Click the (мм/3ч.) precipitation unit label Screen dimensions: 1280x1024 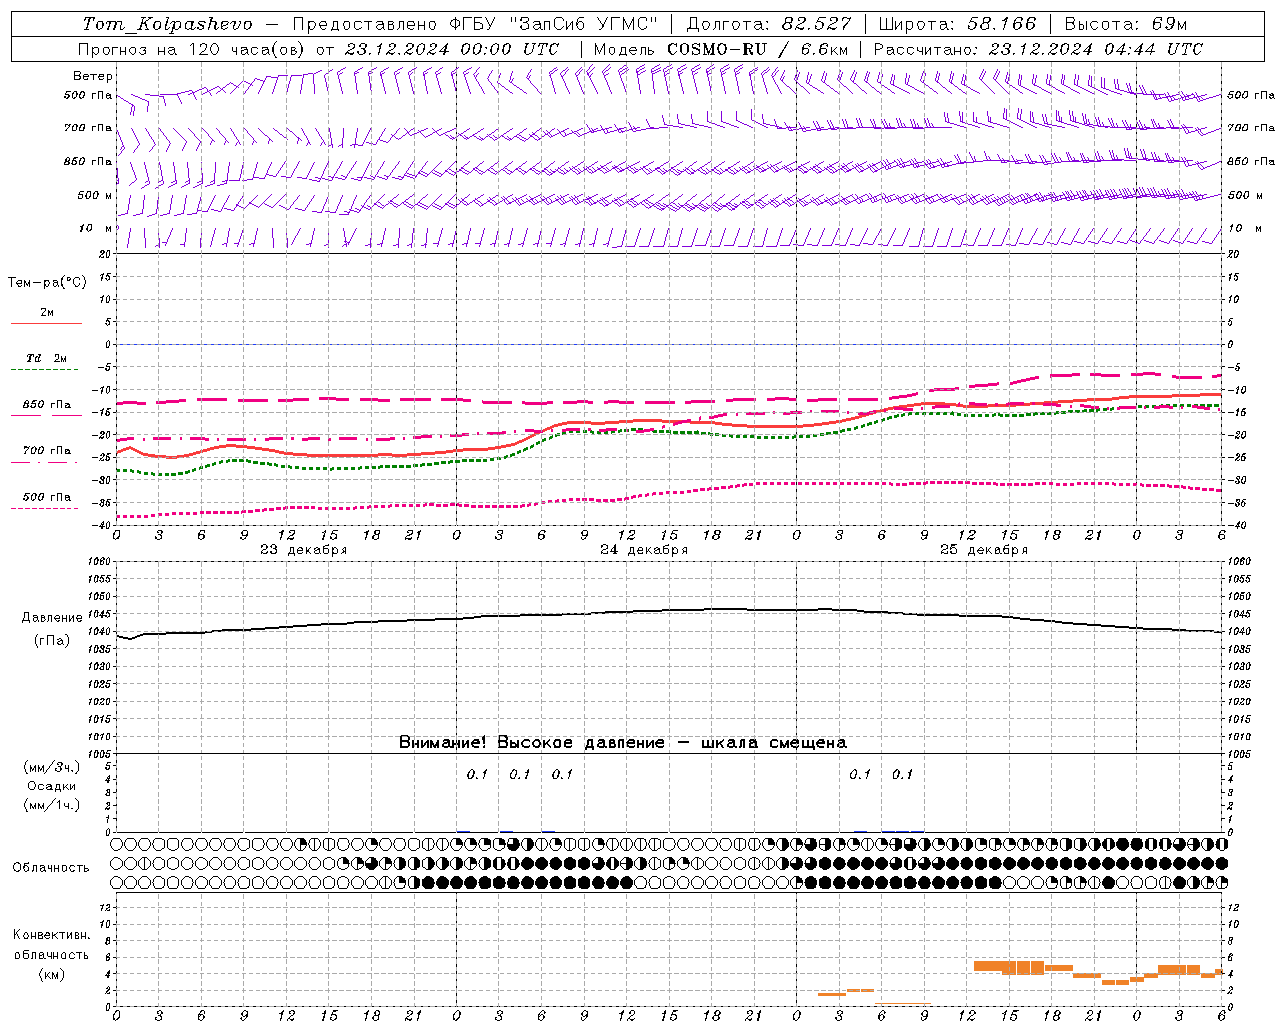click(52, 767)
